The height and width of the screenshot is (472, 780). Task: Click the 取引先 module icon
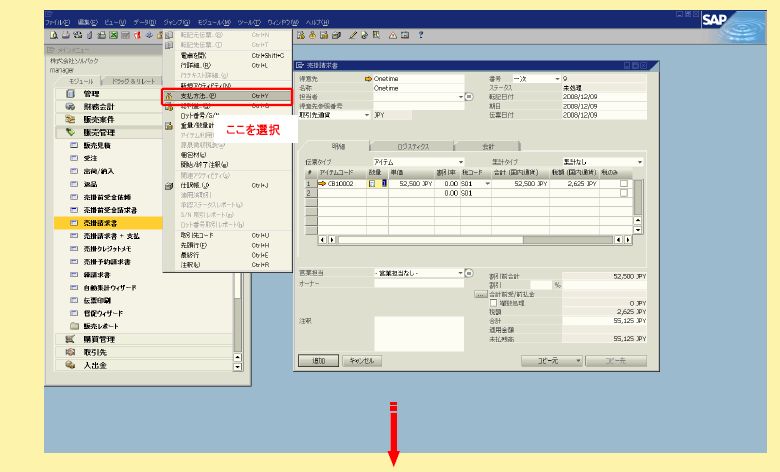pyautogui.click(x=71, y=352)
